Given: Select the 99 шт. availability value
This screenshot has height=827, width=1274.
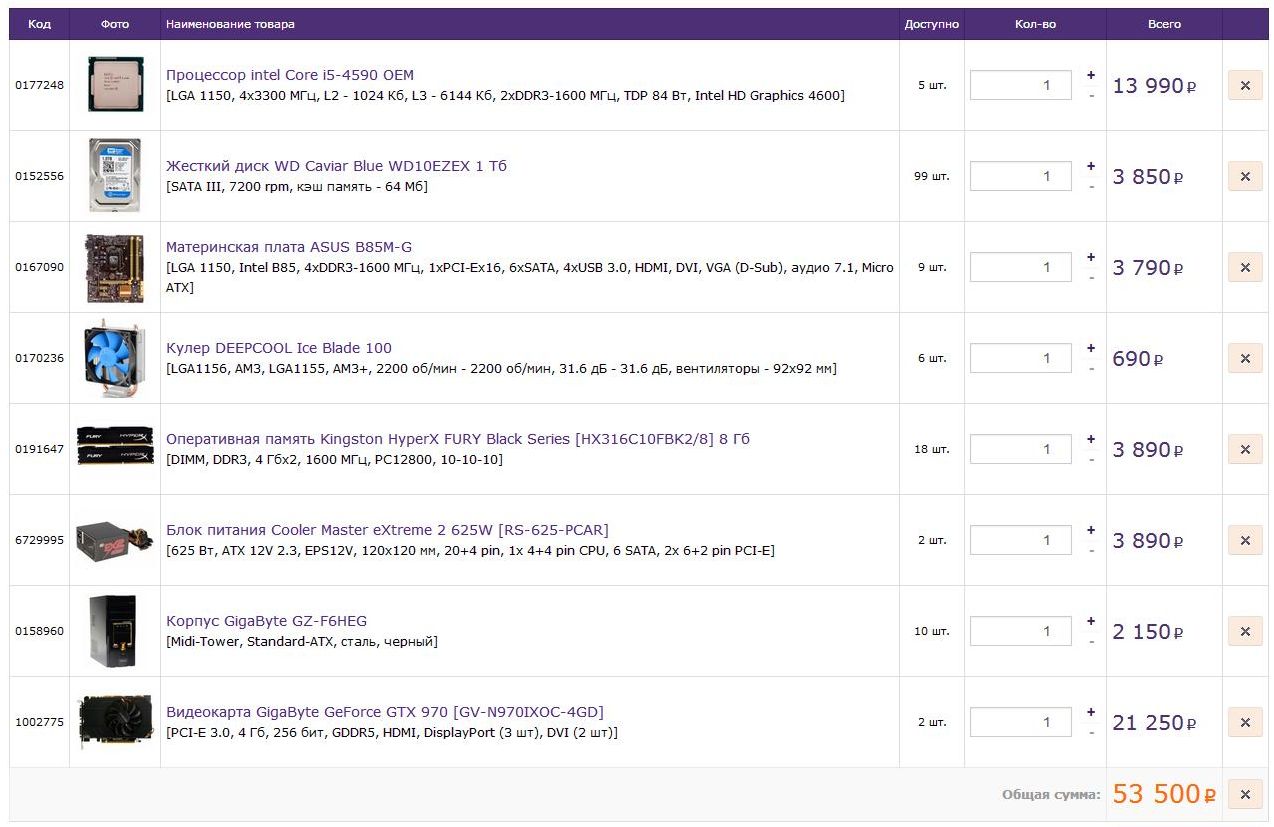Looking at the screenshot, I should click(x=932, y=176).
